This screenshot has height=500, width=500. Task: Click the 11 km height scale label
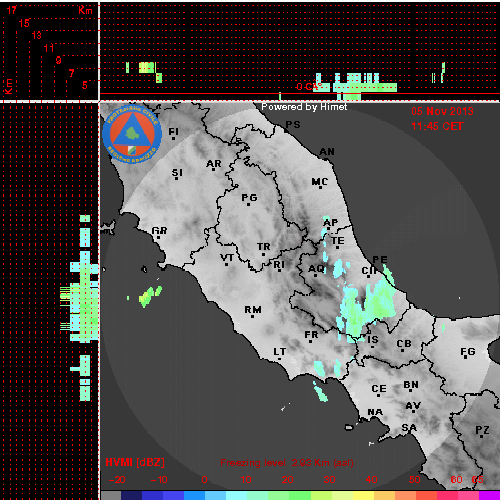pos(49,48)
